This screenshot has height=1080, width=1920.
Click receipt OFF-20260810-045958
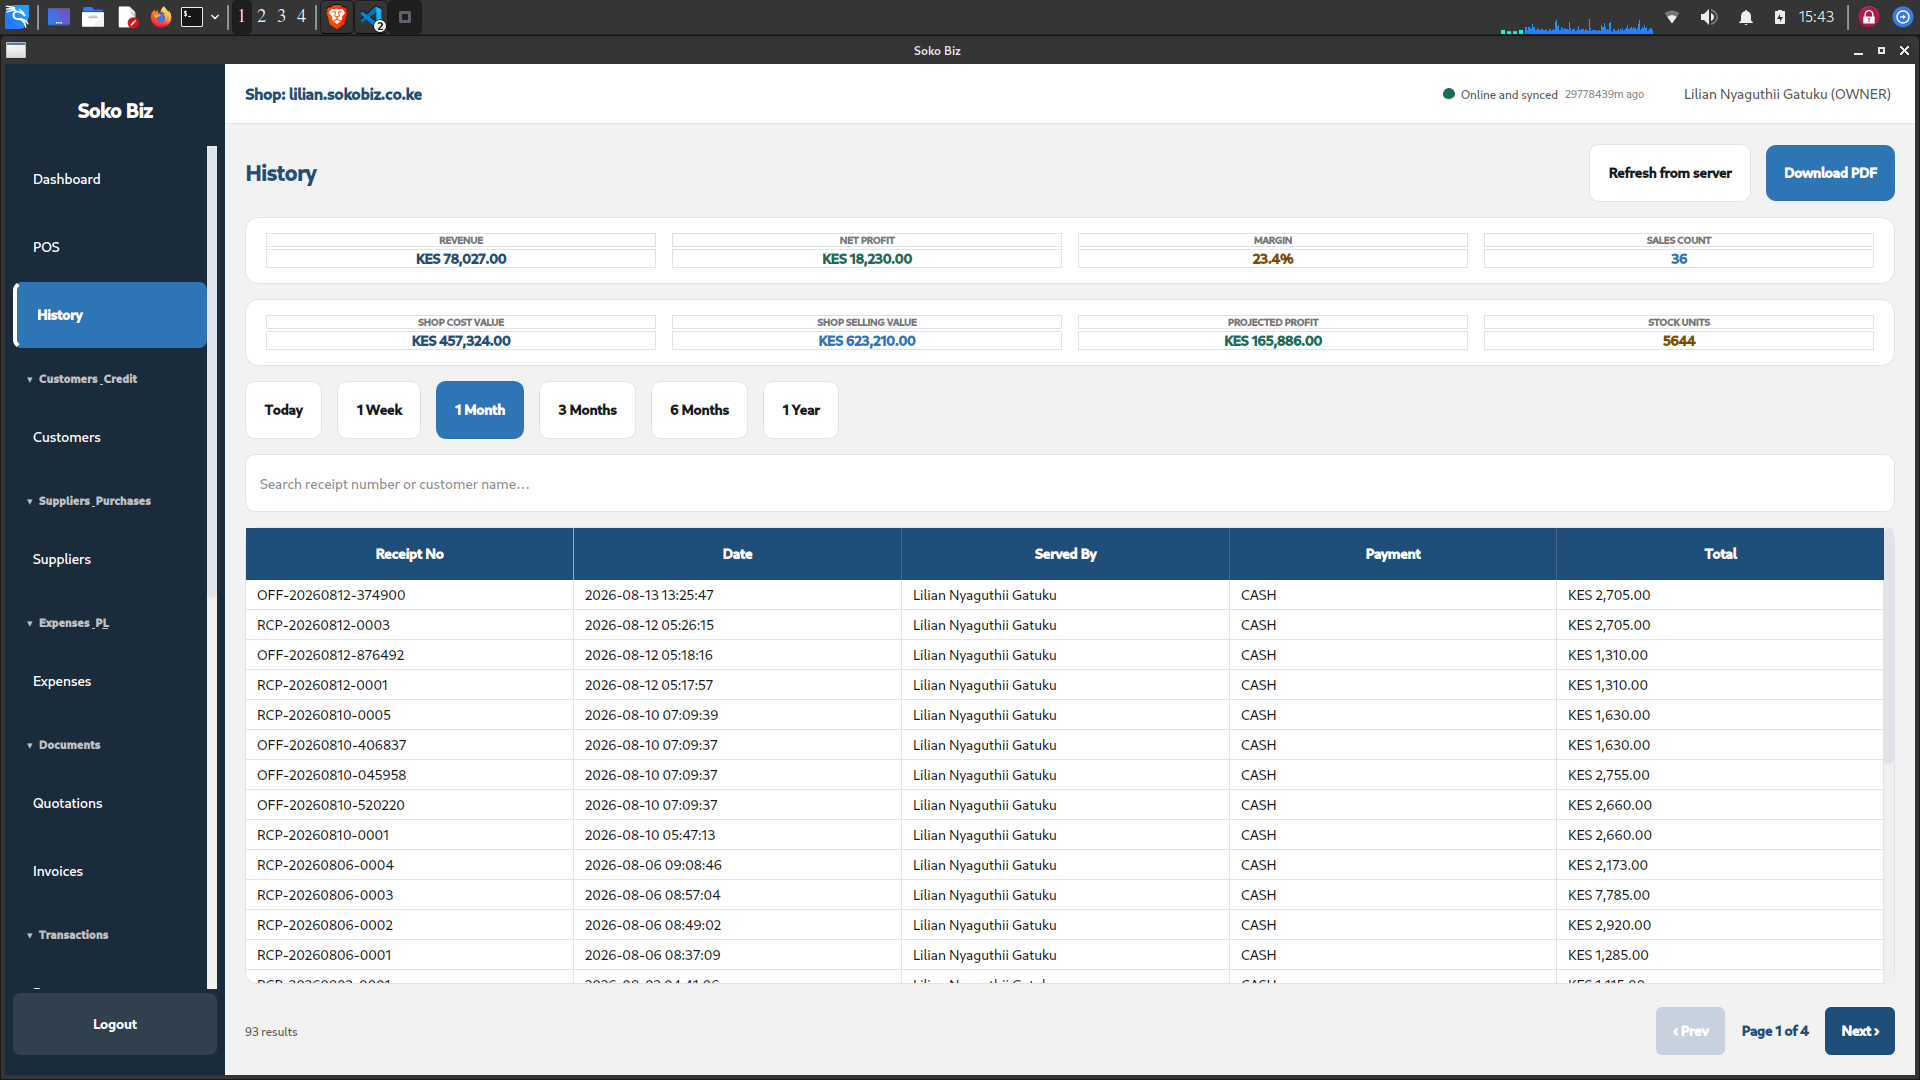[x=331, y=775]
